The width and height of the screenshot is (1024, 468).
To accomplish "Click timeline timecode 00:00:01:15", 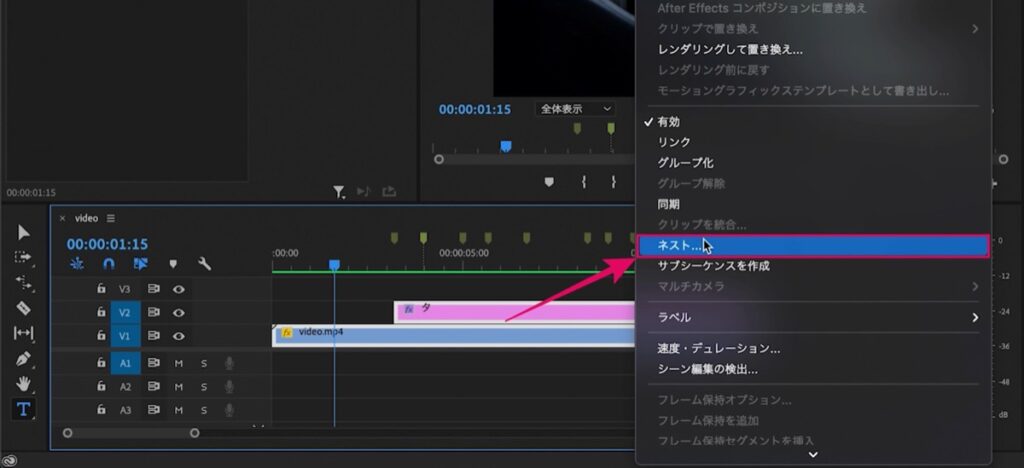I will coord(107,244).
